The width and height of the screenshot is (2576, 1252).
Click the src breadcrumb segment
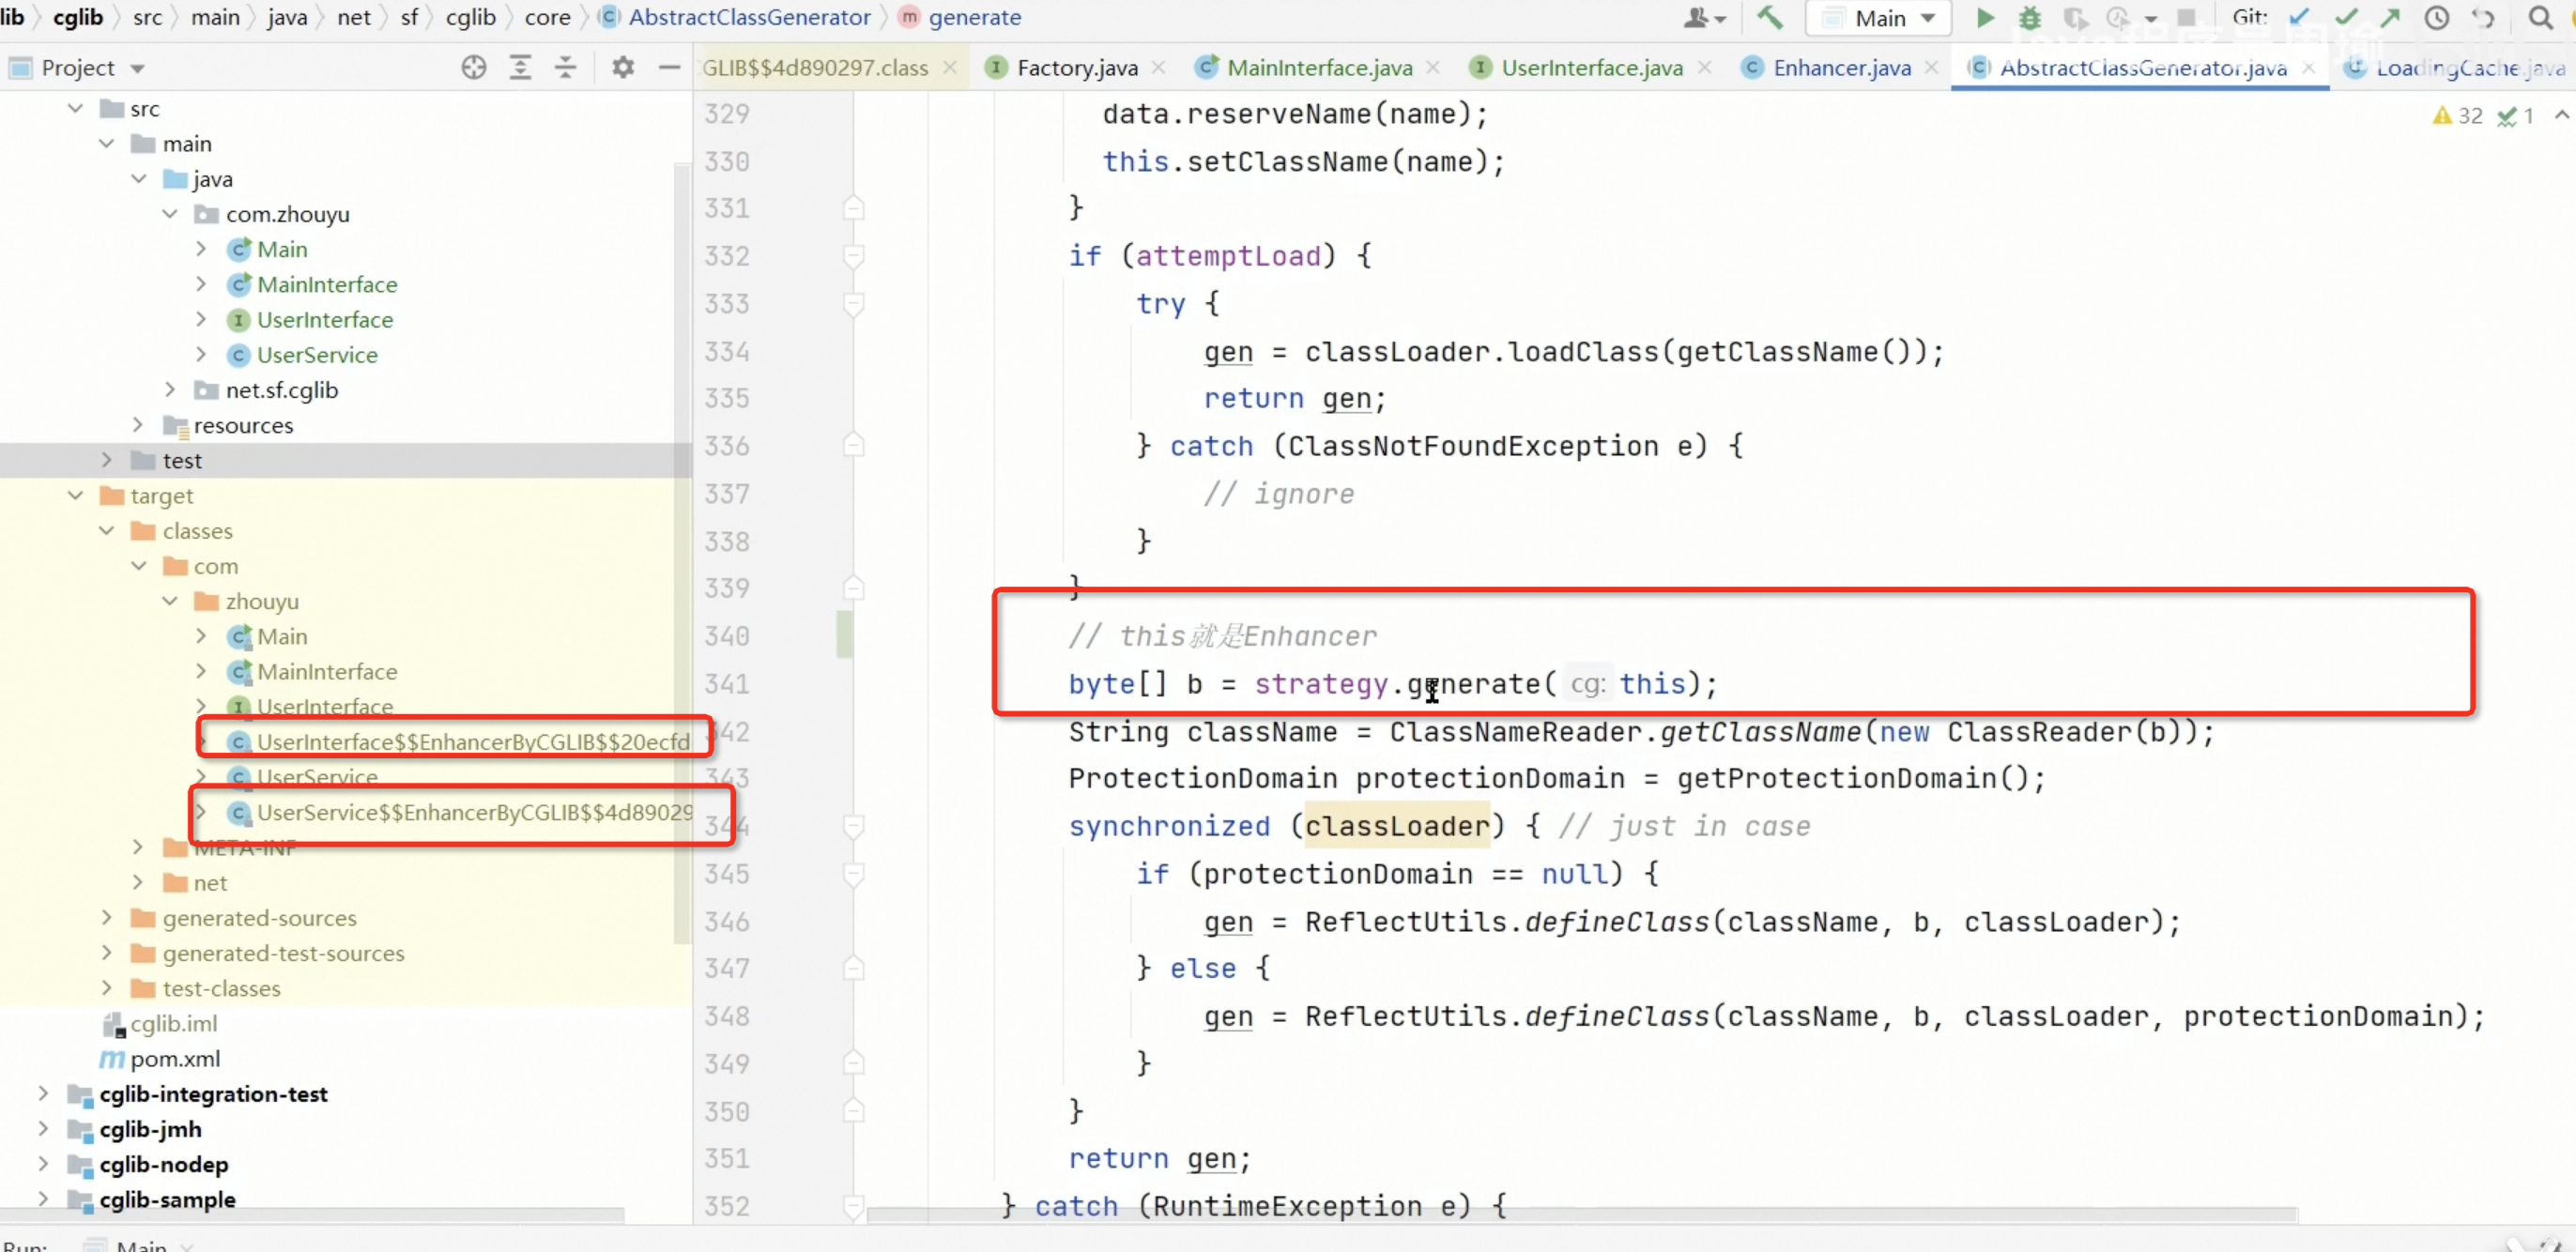click(147, 17)
